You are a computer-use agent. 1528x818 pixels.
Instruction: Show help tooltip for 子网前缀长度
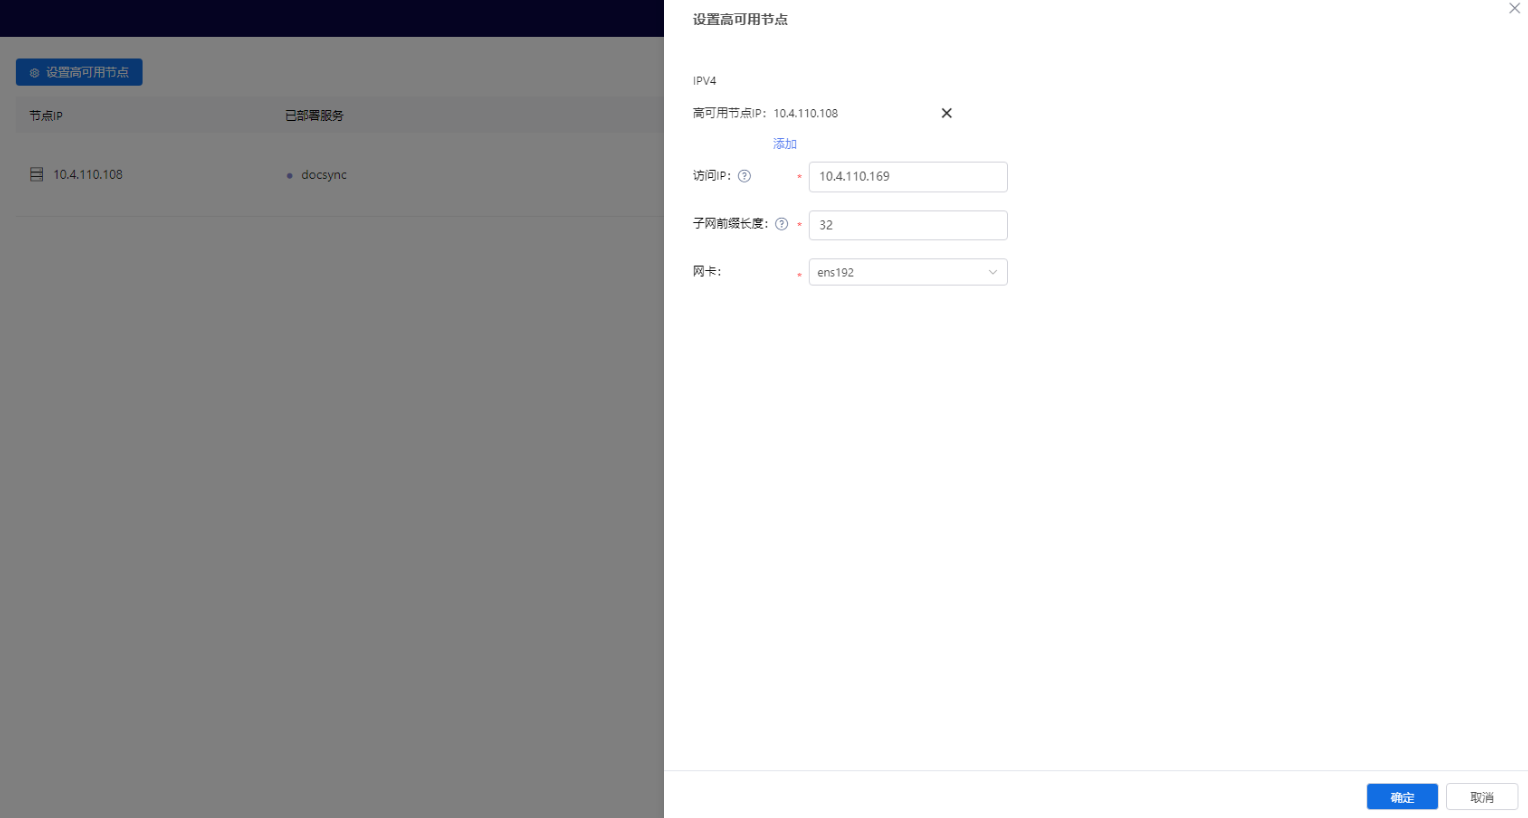click(x=782, y=224)
